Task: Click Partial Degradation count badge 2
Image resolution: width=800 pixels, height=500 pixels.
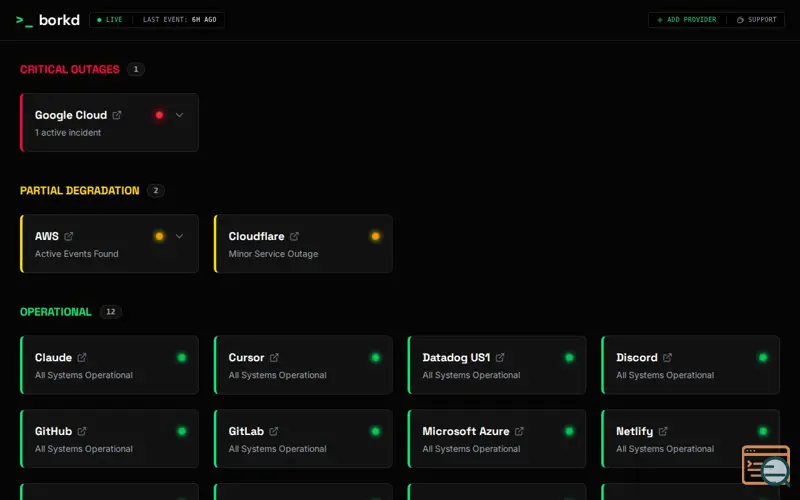Action: coord(156,190)
